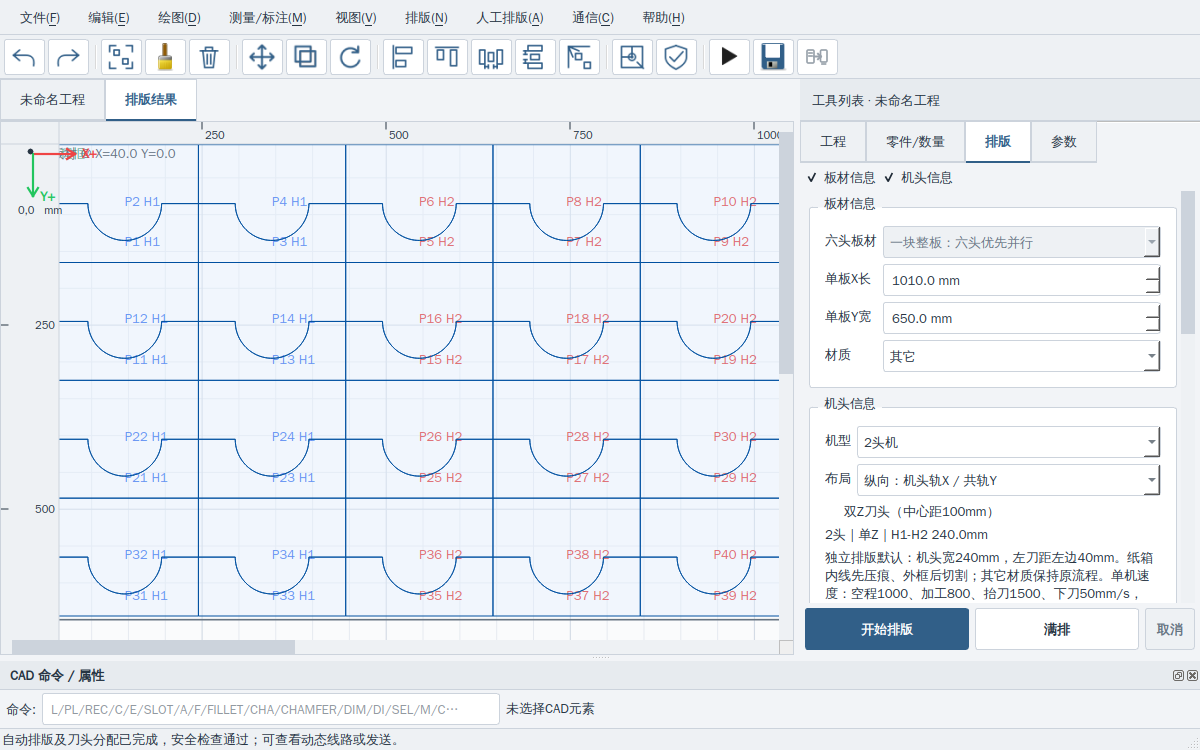Open the 布局 layout dropdown
Viewport: 1200px width, 750px height.
(1008, 480)
